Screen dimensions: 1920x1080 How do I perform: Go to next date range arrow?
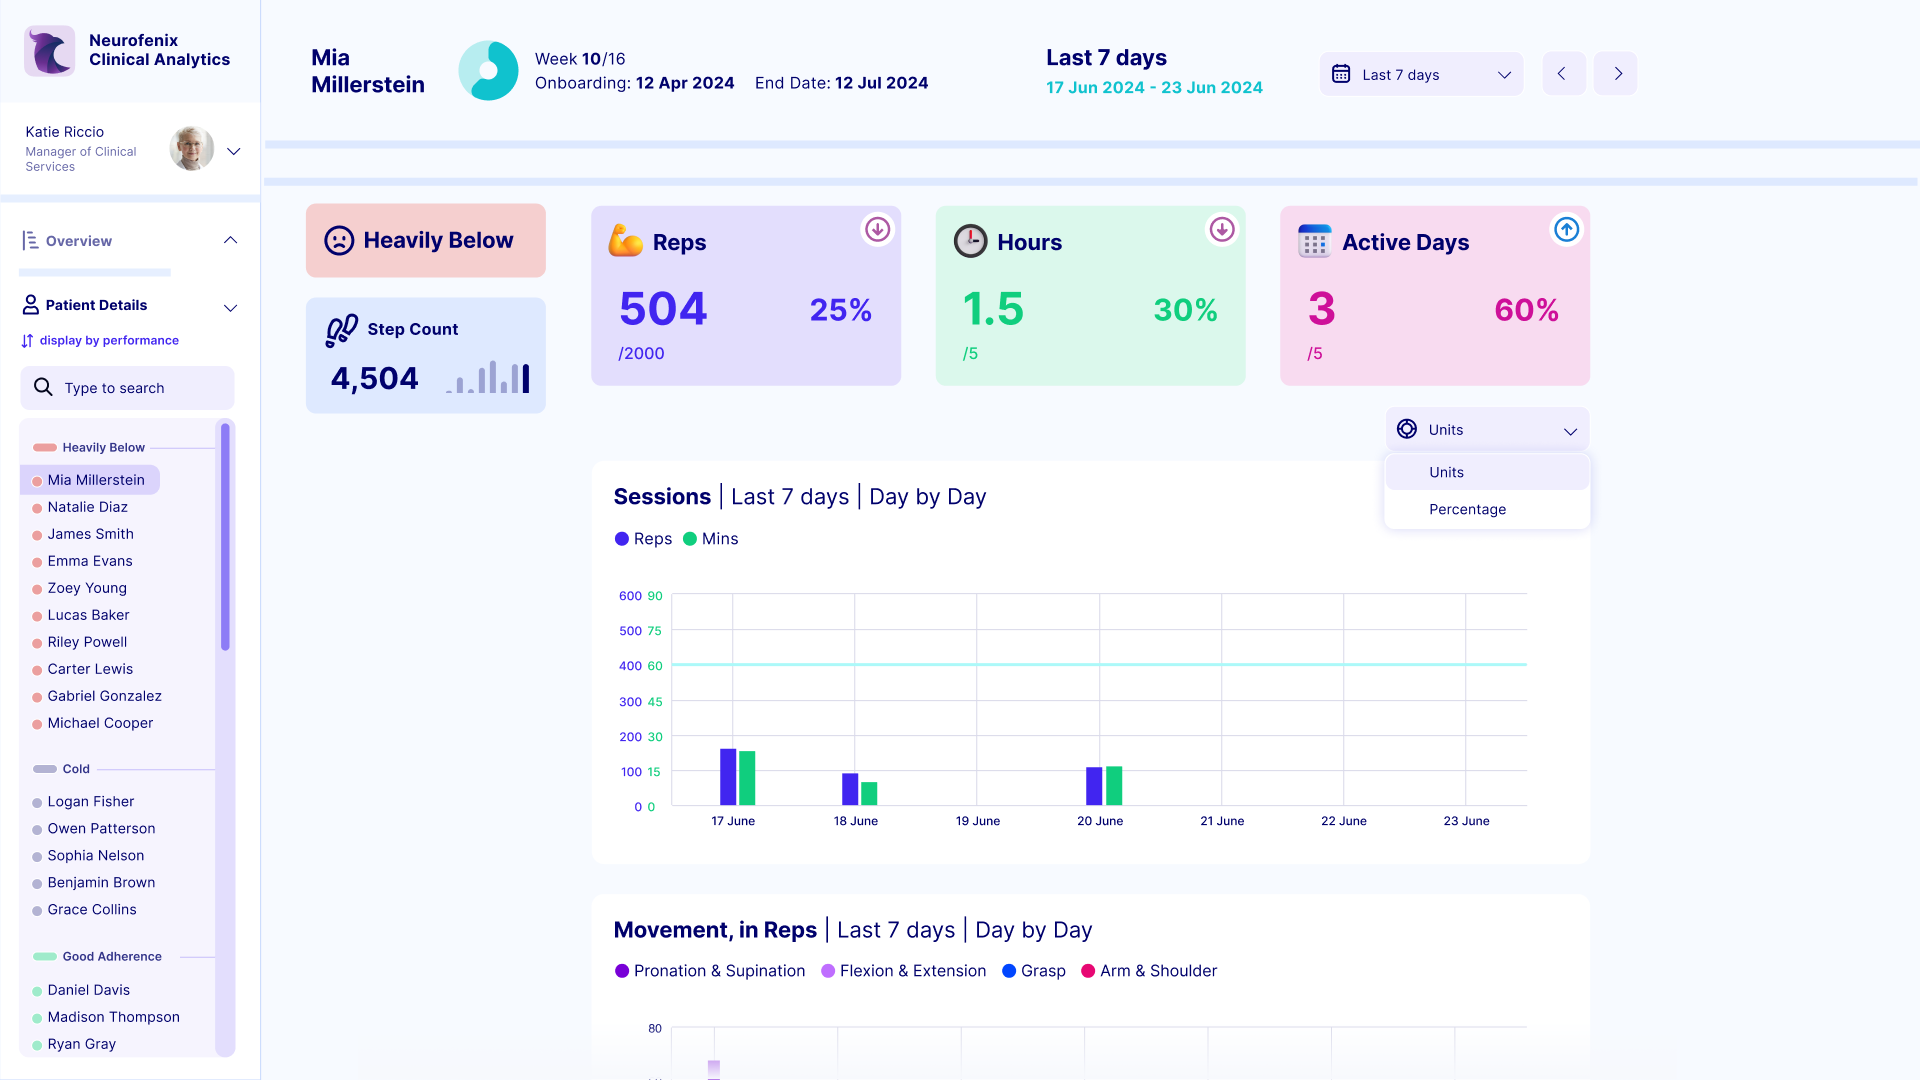tap(1615, 74)
